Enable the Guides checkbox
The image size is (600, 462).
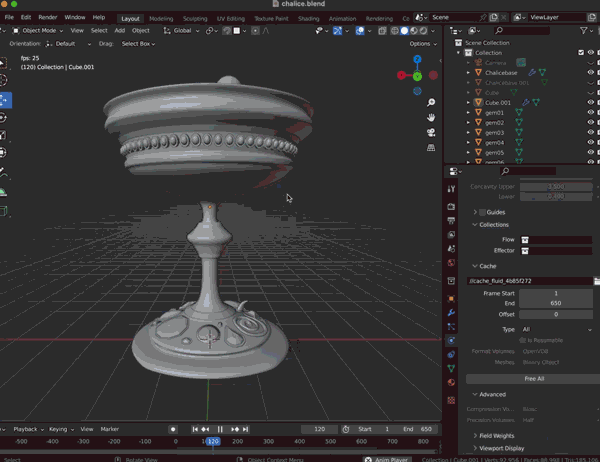(483, 212)
